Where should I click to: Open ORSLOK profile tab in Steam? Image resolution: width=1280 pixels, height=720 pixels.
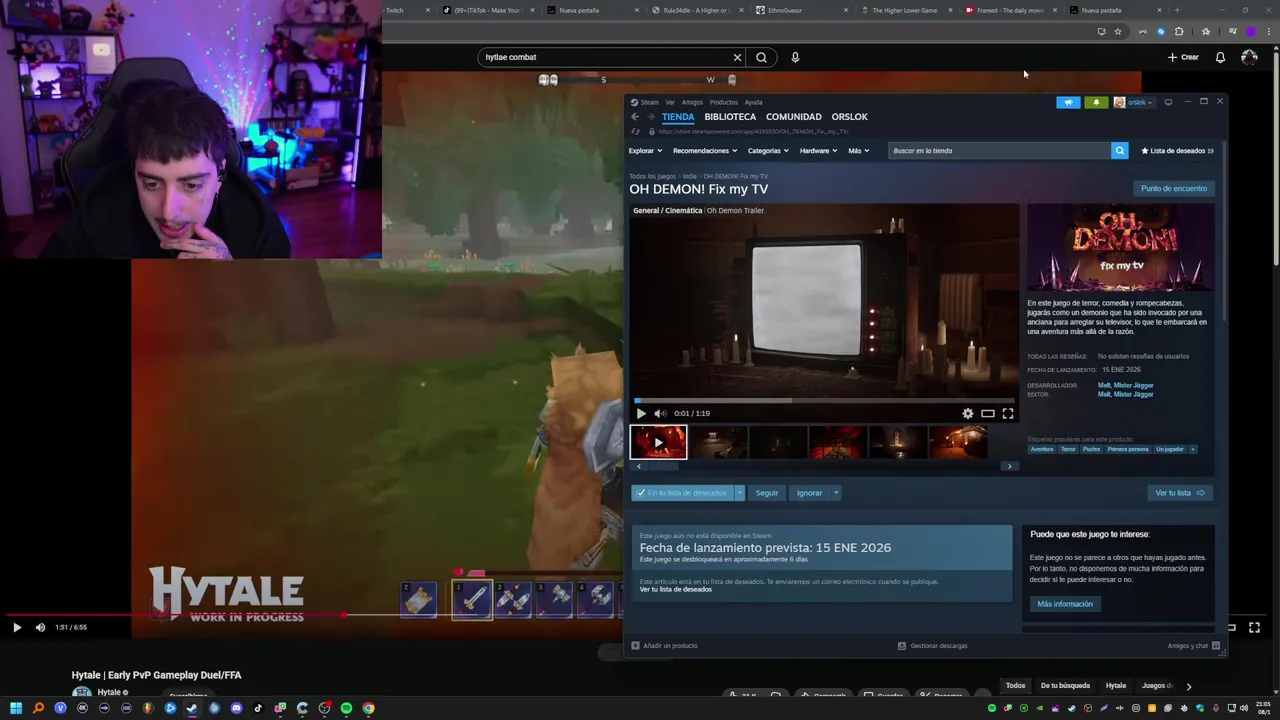[x=849, y=117]
